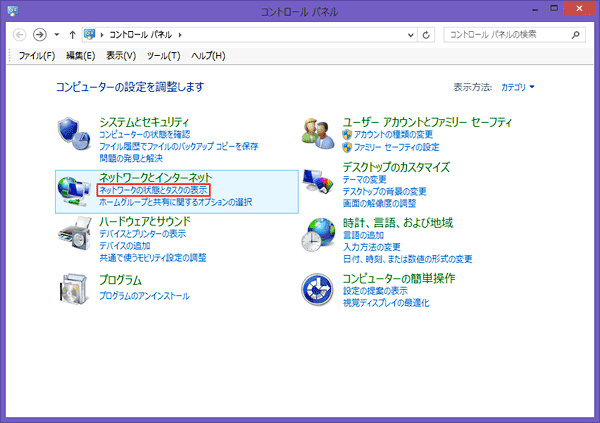Click 言語の追加 link
This screenshot has height=423, width=600.
point(363,235)
